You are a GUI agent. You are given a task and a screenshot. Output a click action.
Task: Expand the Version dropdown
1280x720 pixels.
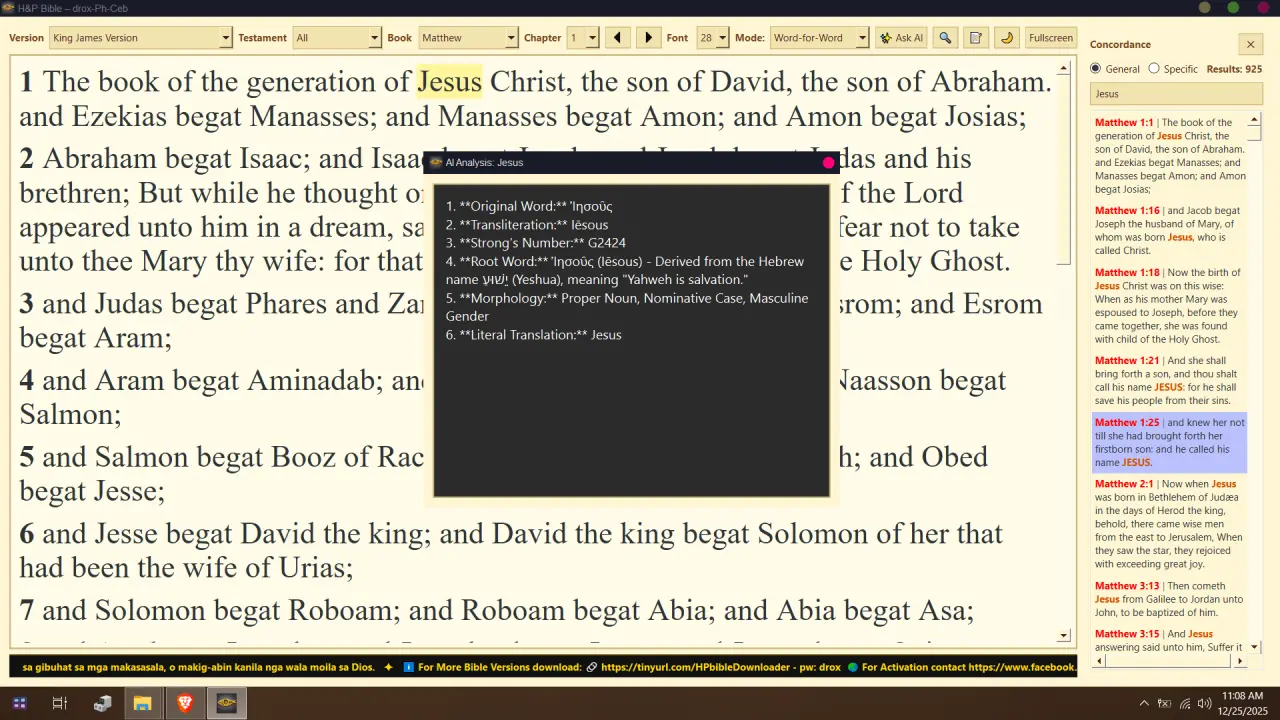click(x=141, y=38)
